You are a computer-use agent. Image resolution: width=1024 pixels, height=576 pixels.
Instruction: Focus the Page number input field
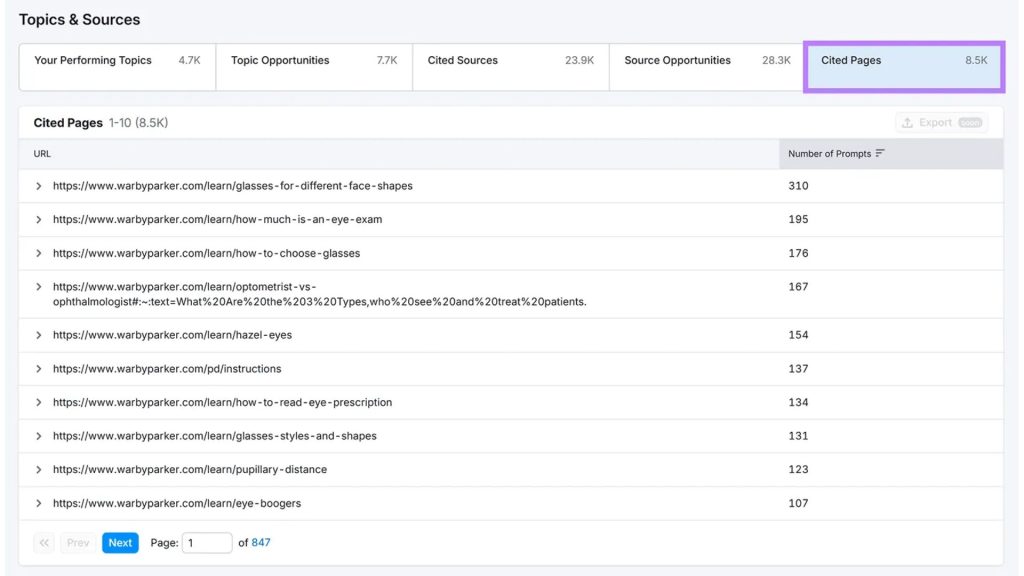coord(207,543)
